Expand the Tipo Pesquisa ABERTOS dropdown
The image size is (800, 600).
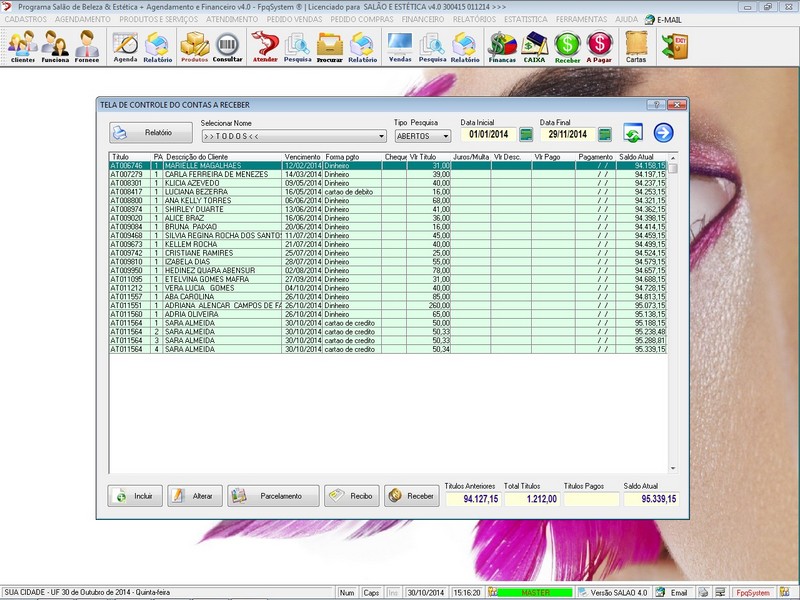445,136
